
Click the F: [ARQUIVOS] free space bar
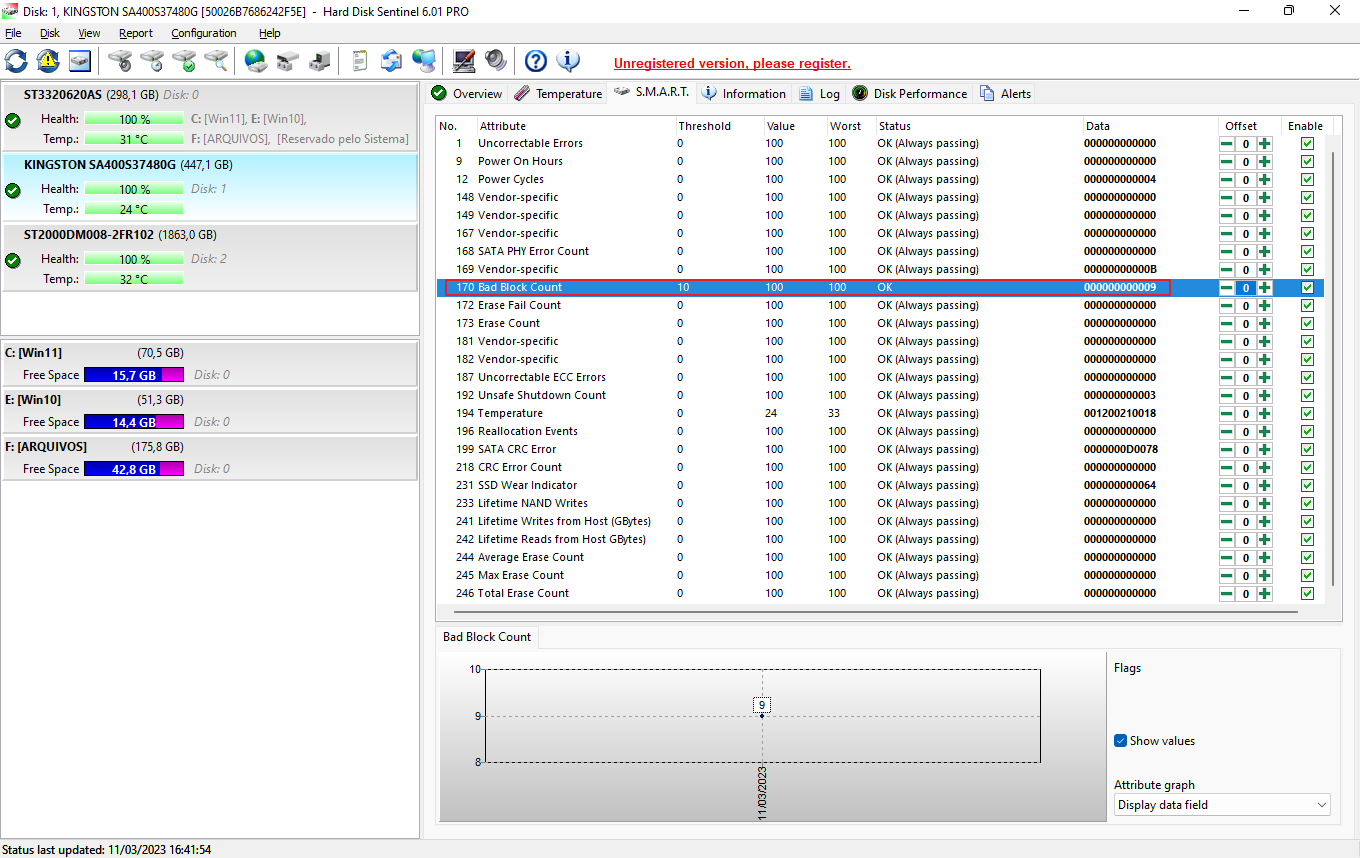134,469
